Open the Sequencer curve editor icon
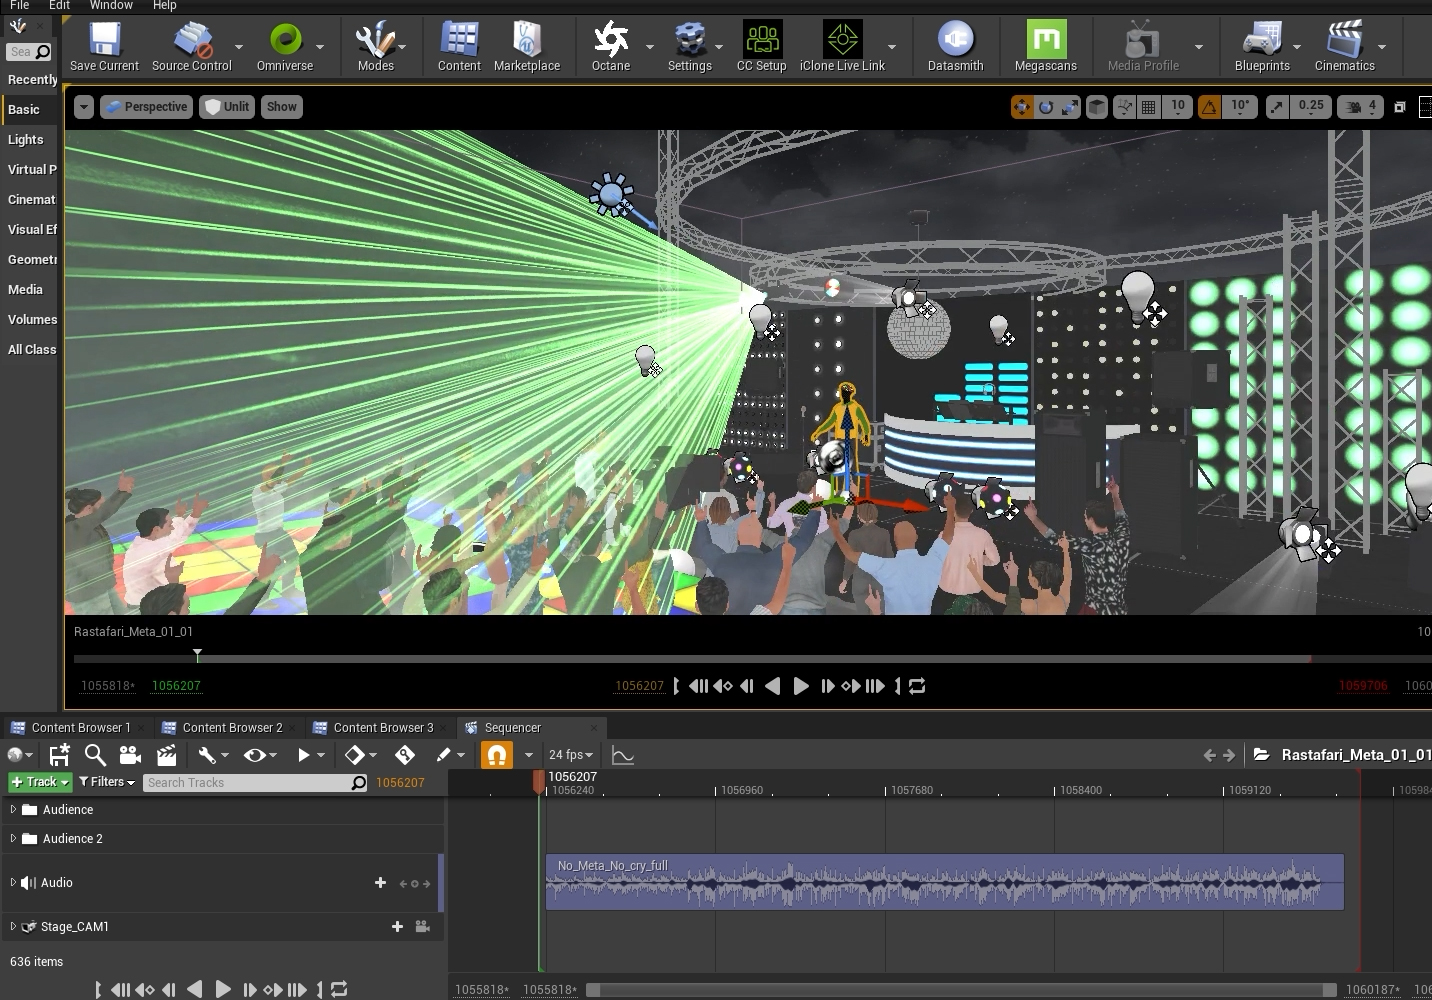Image resolution: width=1432 pixels, height=1000 pixels. [x=623, y=755]
